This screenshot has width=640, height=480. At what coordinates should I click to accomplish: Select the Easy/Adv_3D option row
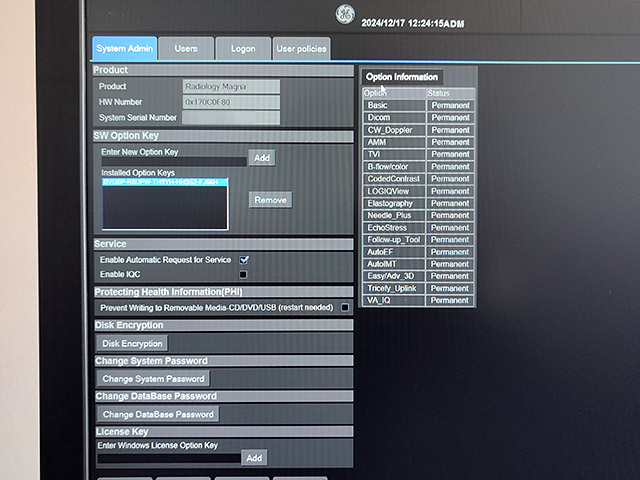click(x=418, y=276)
